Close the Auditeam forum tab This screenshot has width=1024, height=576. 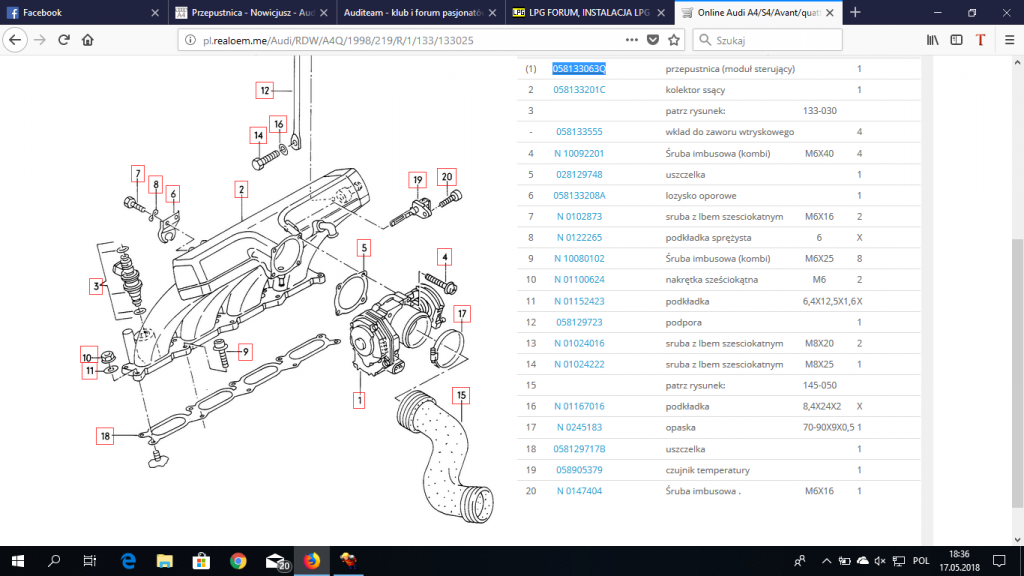[492, 12]
